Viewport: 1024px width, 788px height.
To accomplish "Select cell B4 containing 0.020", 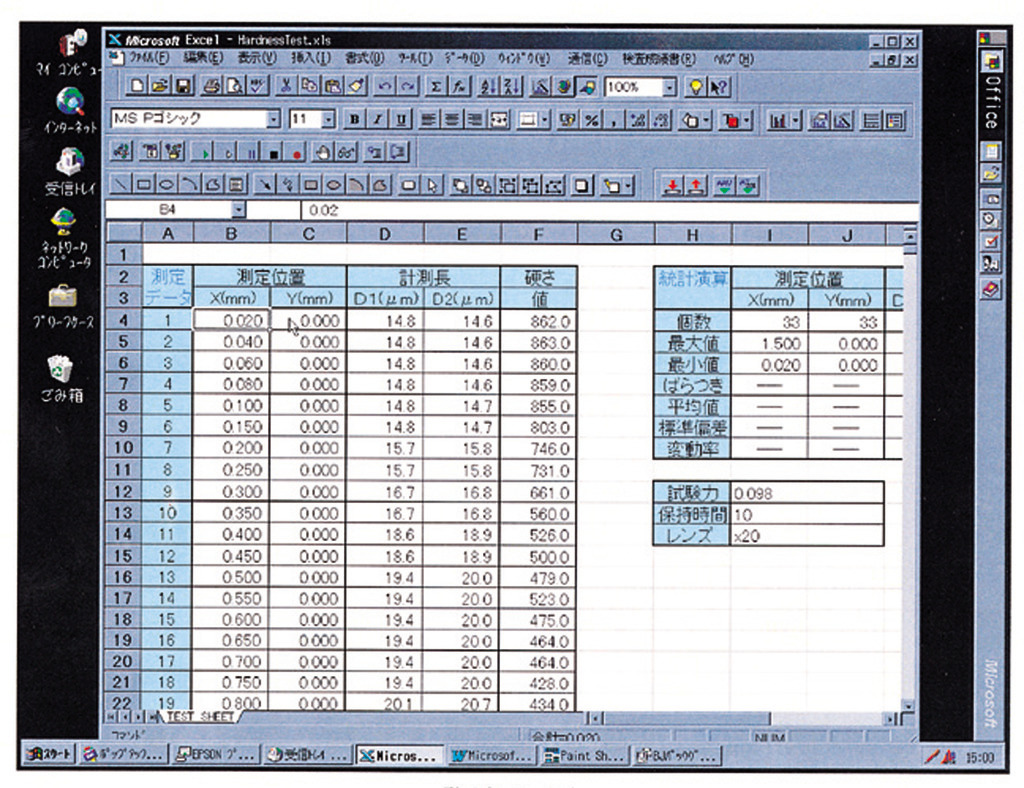I will pyautogui.click(x=231, y=320).
